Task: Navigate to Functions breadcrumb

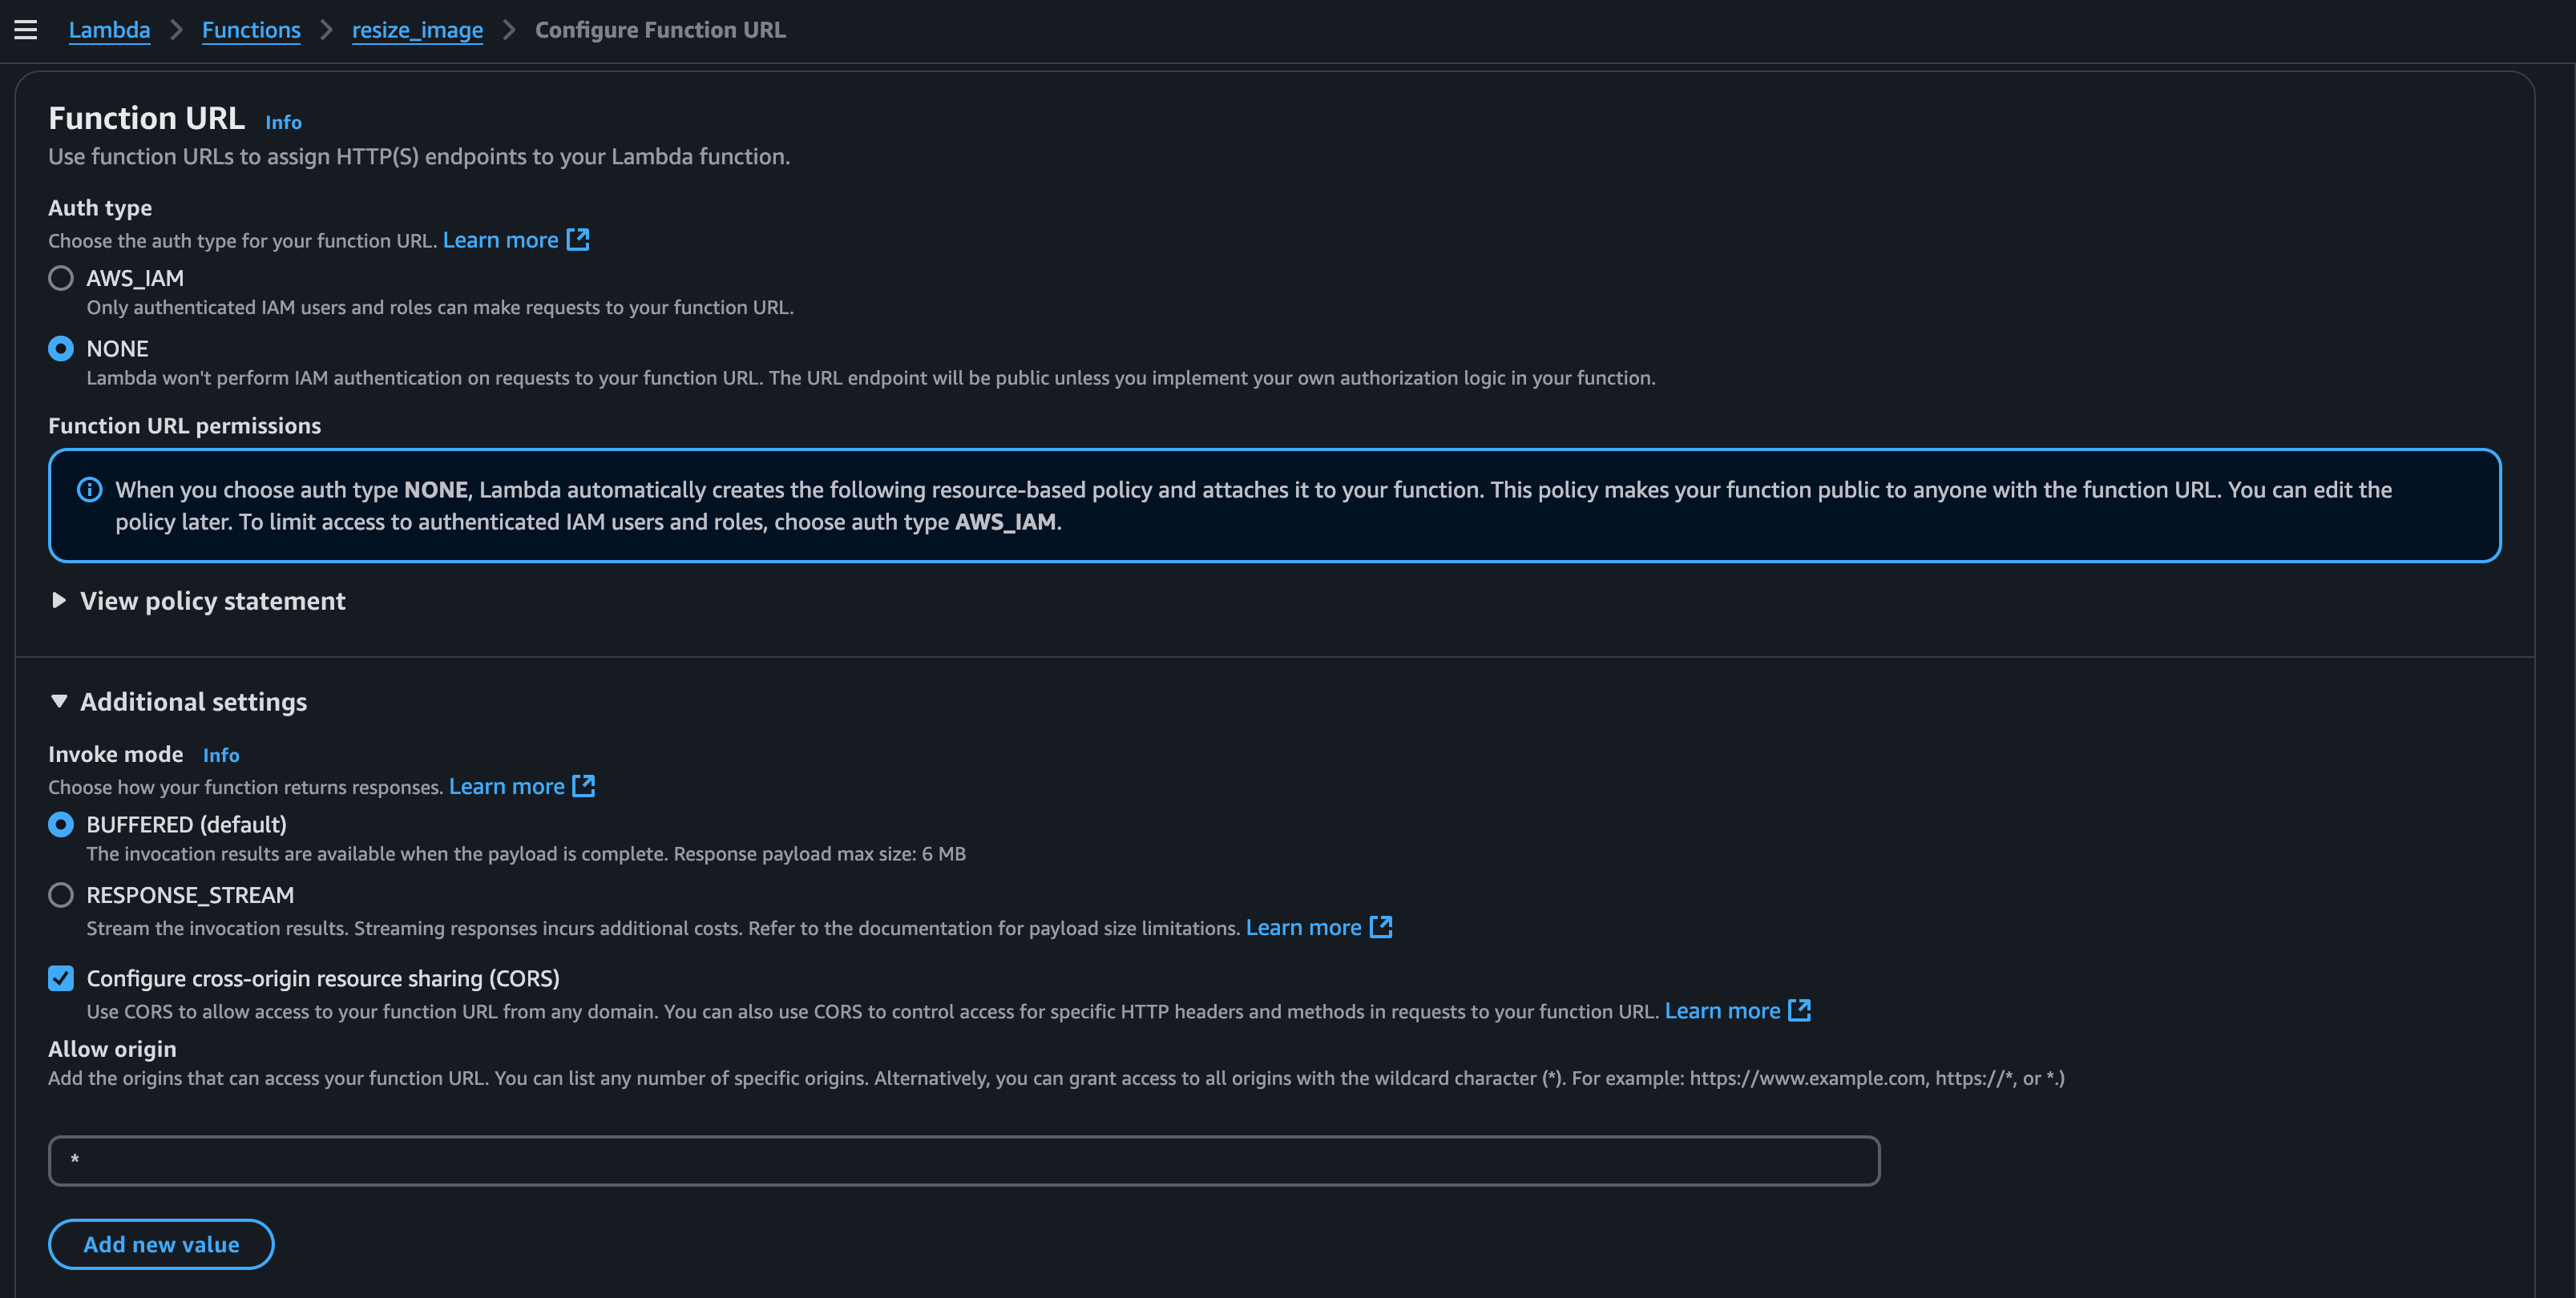Action: coord(251,30)
